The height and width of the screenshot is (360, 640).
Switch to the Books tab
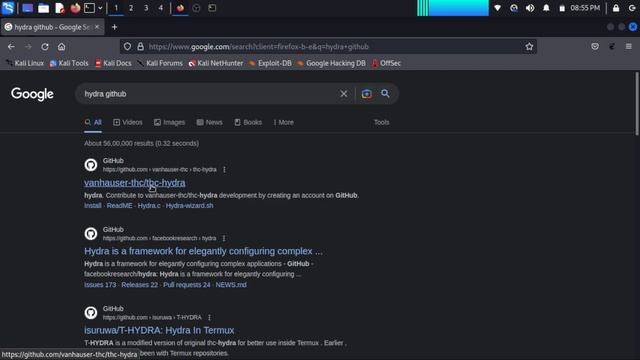[x=248, y=122]
